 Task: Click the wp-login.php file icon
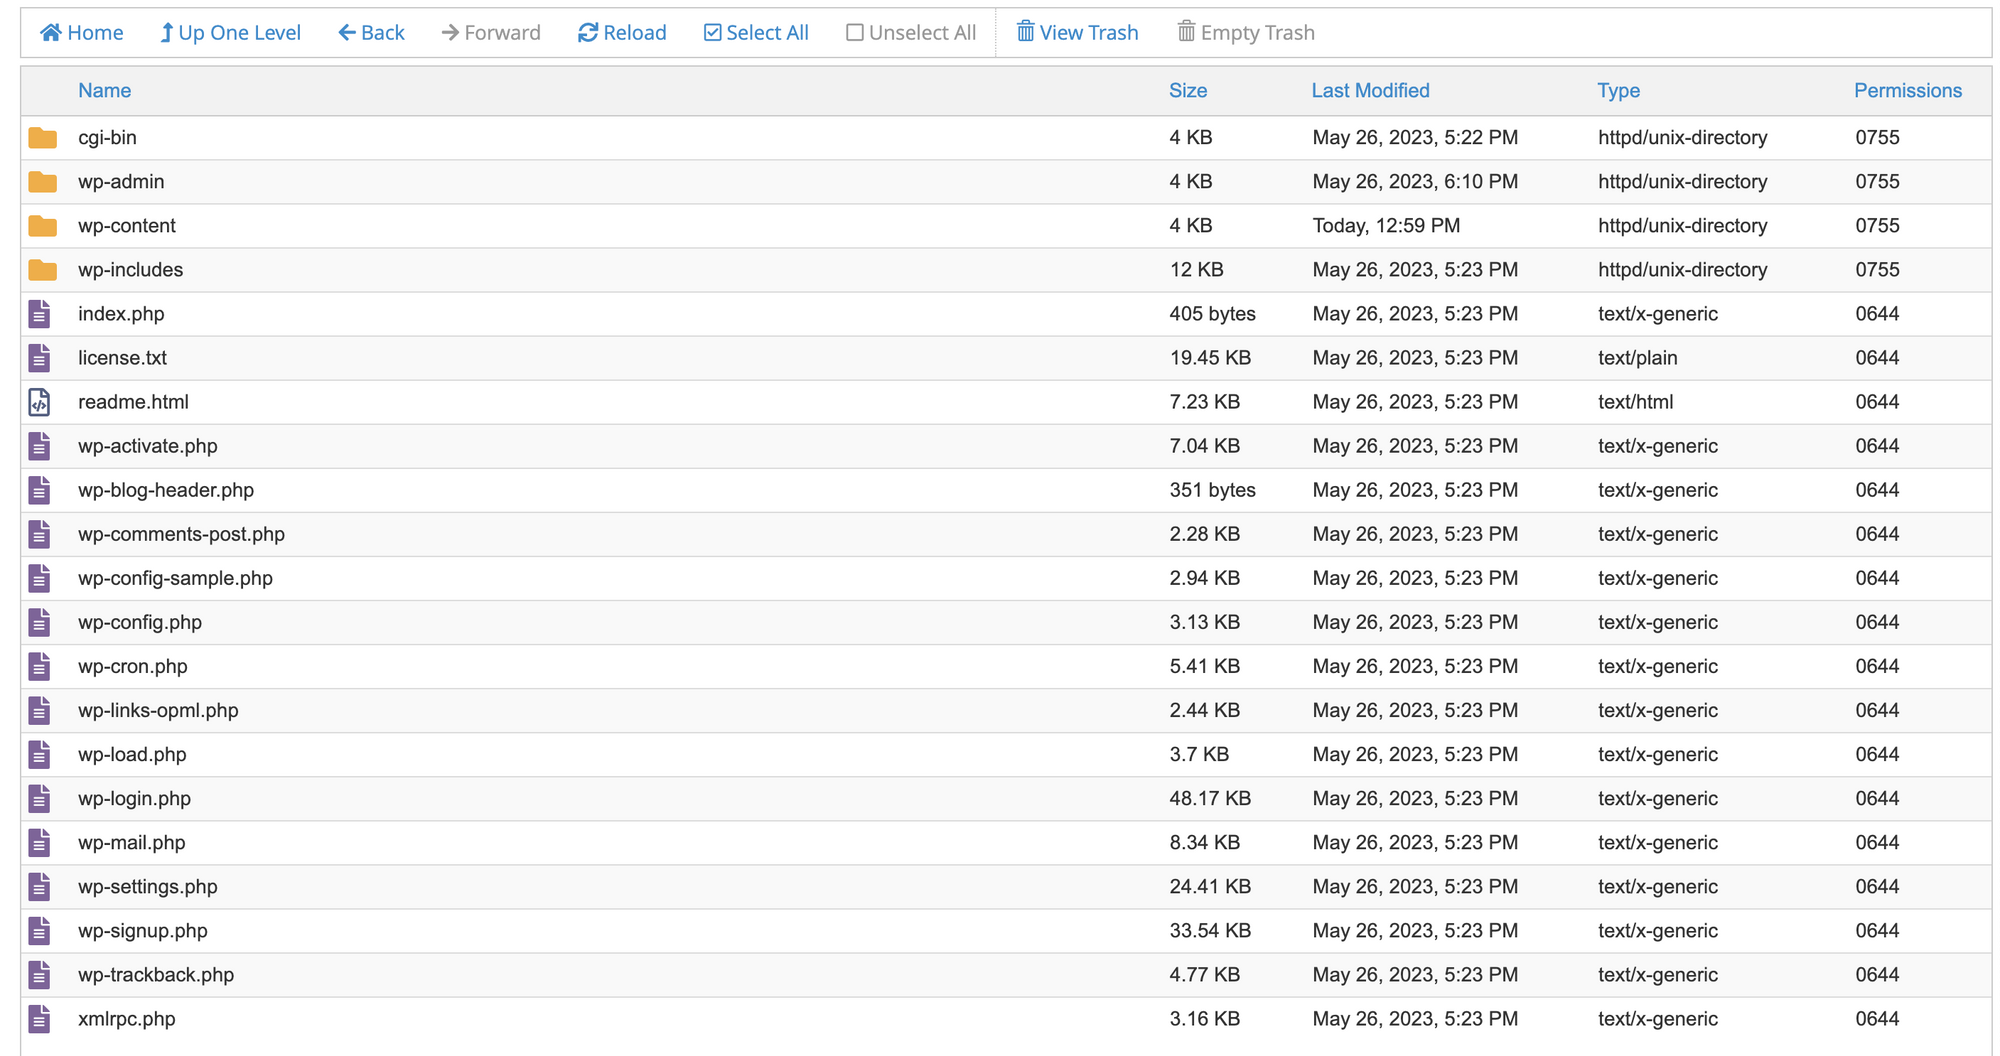coord(39,798)
